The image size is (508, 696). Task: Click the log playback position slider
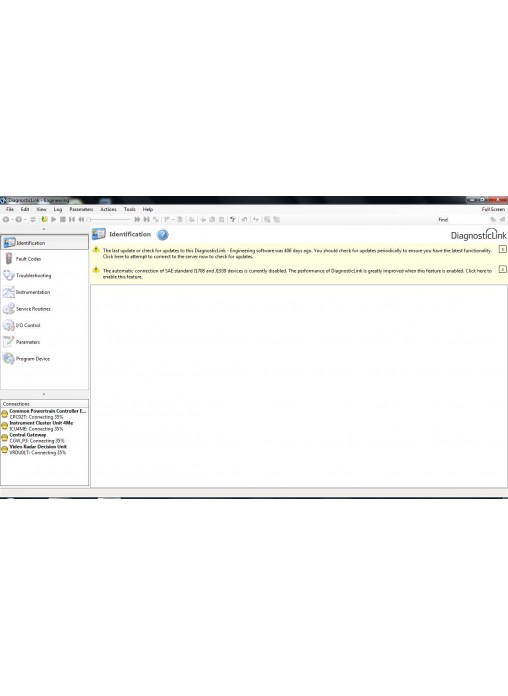point(109,219)
